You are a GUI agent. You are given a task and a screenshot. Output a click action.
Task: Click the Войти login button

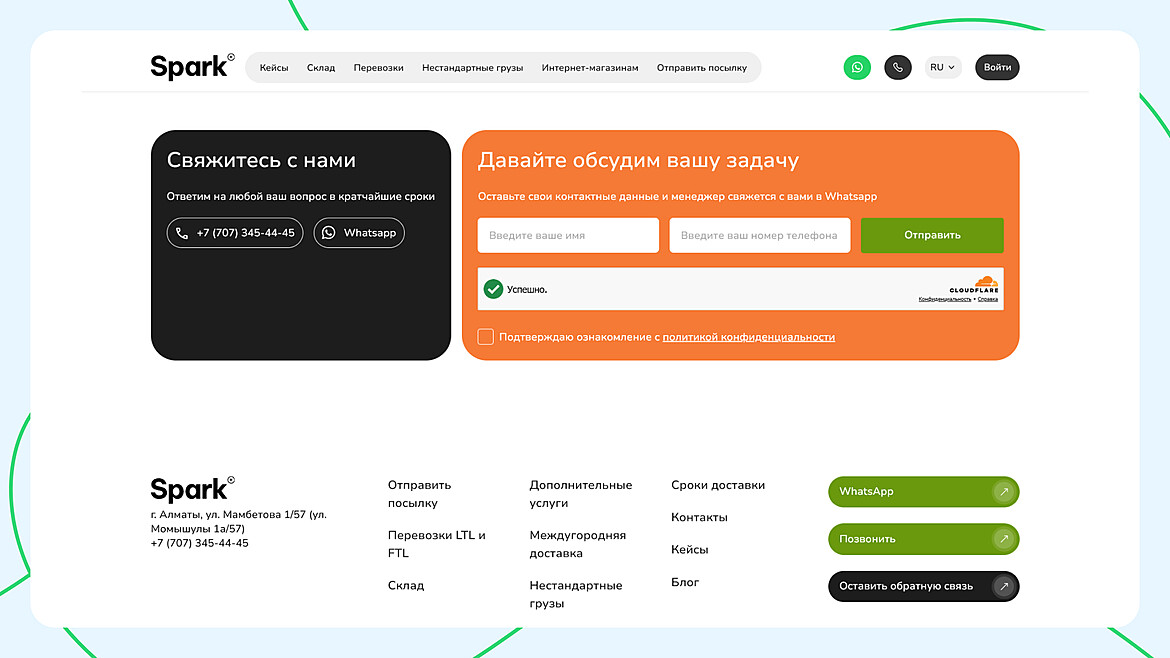(997, 67)
